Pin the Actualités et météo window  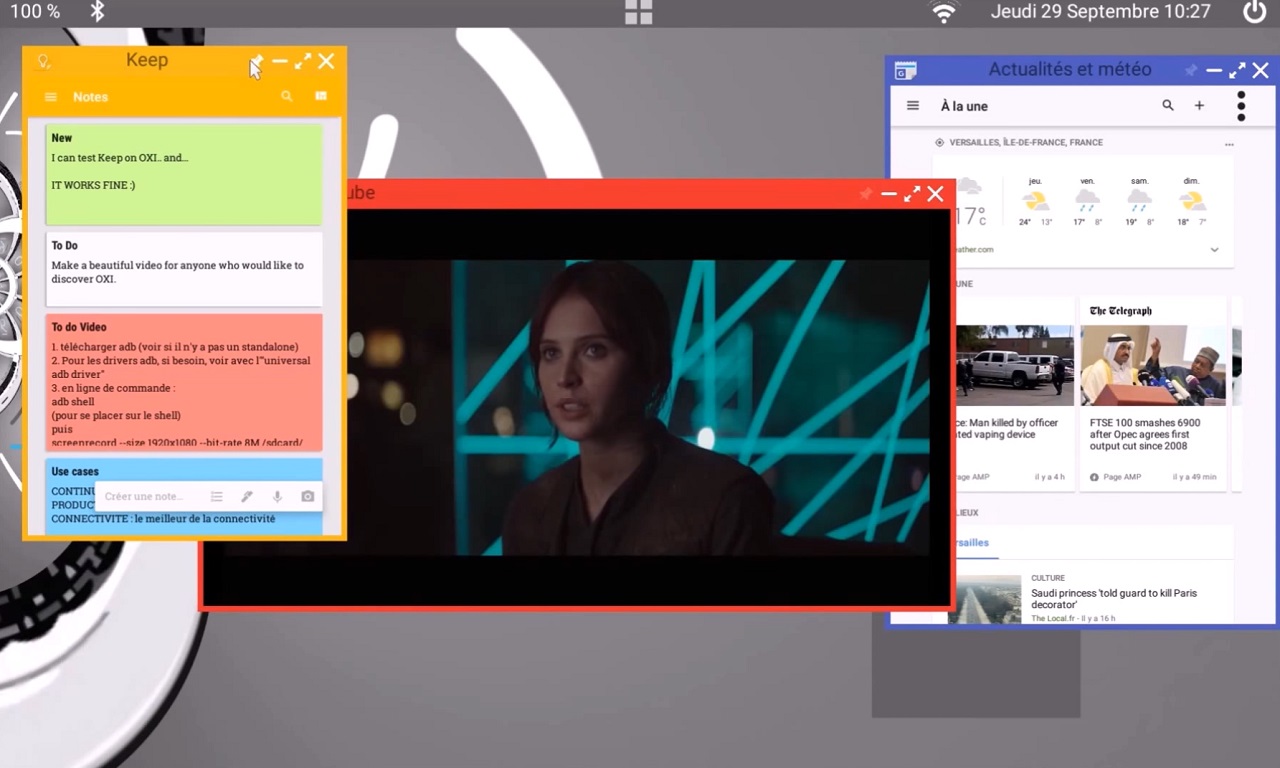click(x=1190, y=71)
